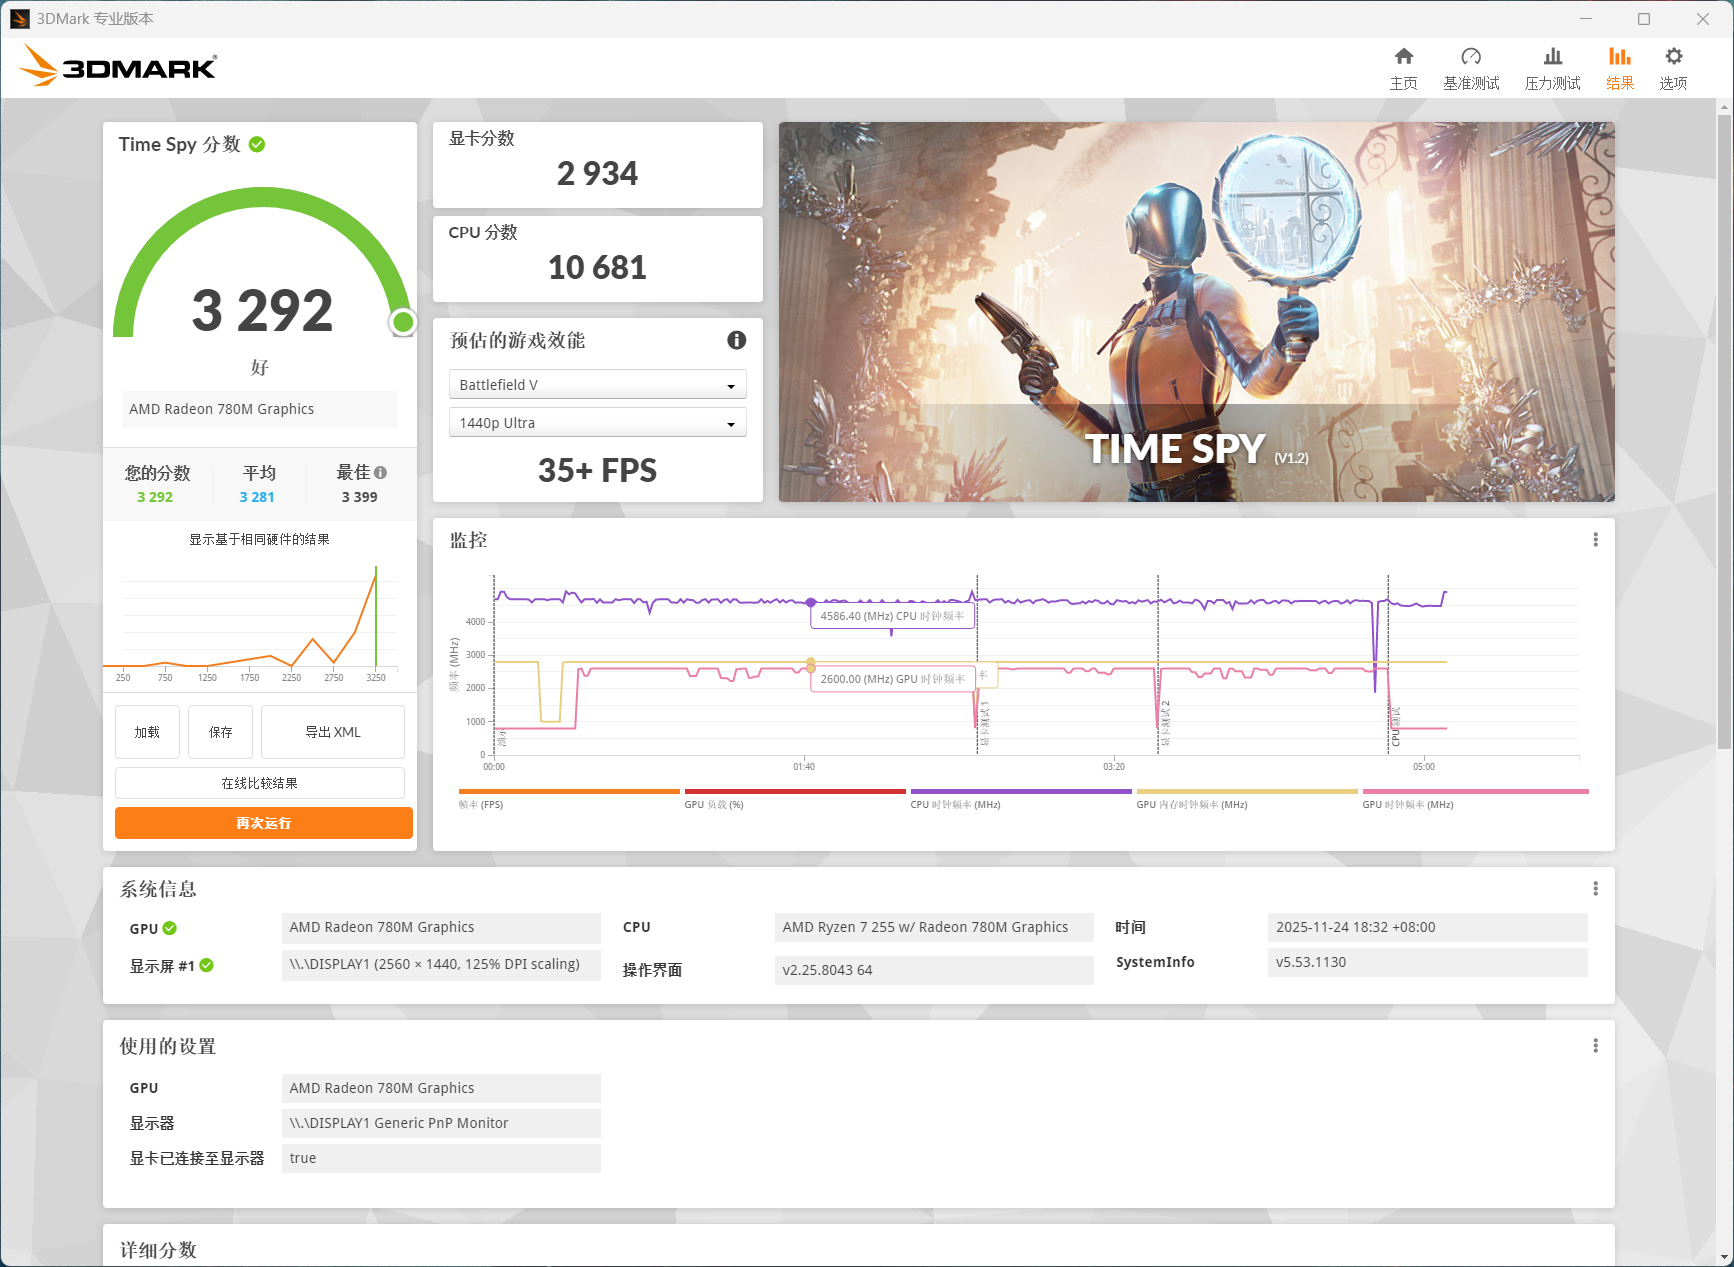
Task: Click the 3DMark title bar app icon
Action: click(20, 19)
